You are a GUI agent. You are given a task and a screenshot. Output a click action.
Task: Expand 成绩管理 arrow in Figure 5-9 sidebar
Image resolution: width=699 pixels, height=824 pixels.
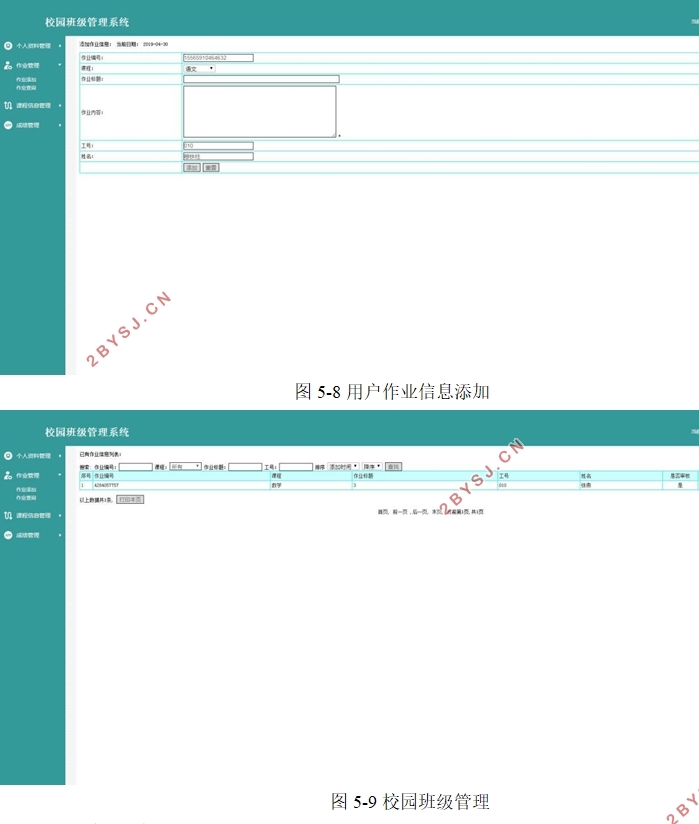point(60,535)
